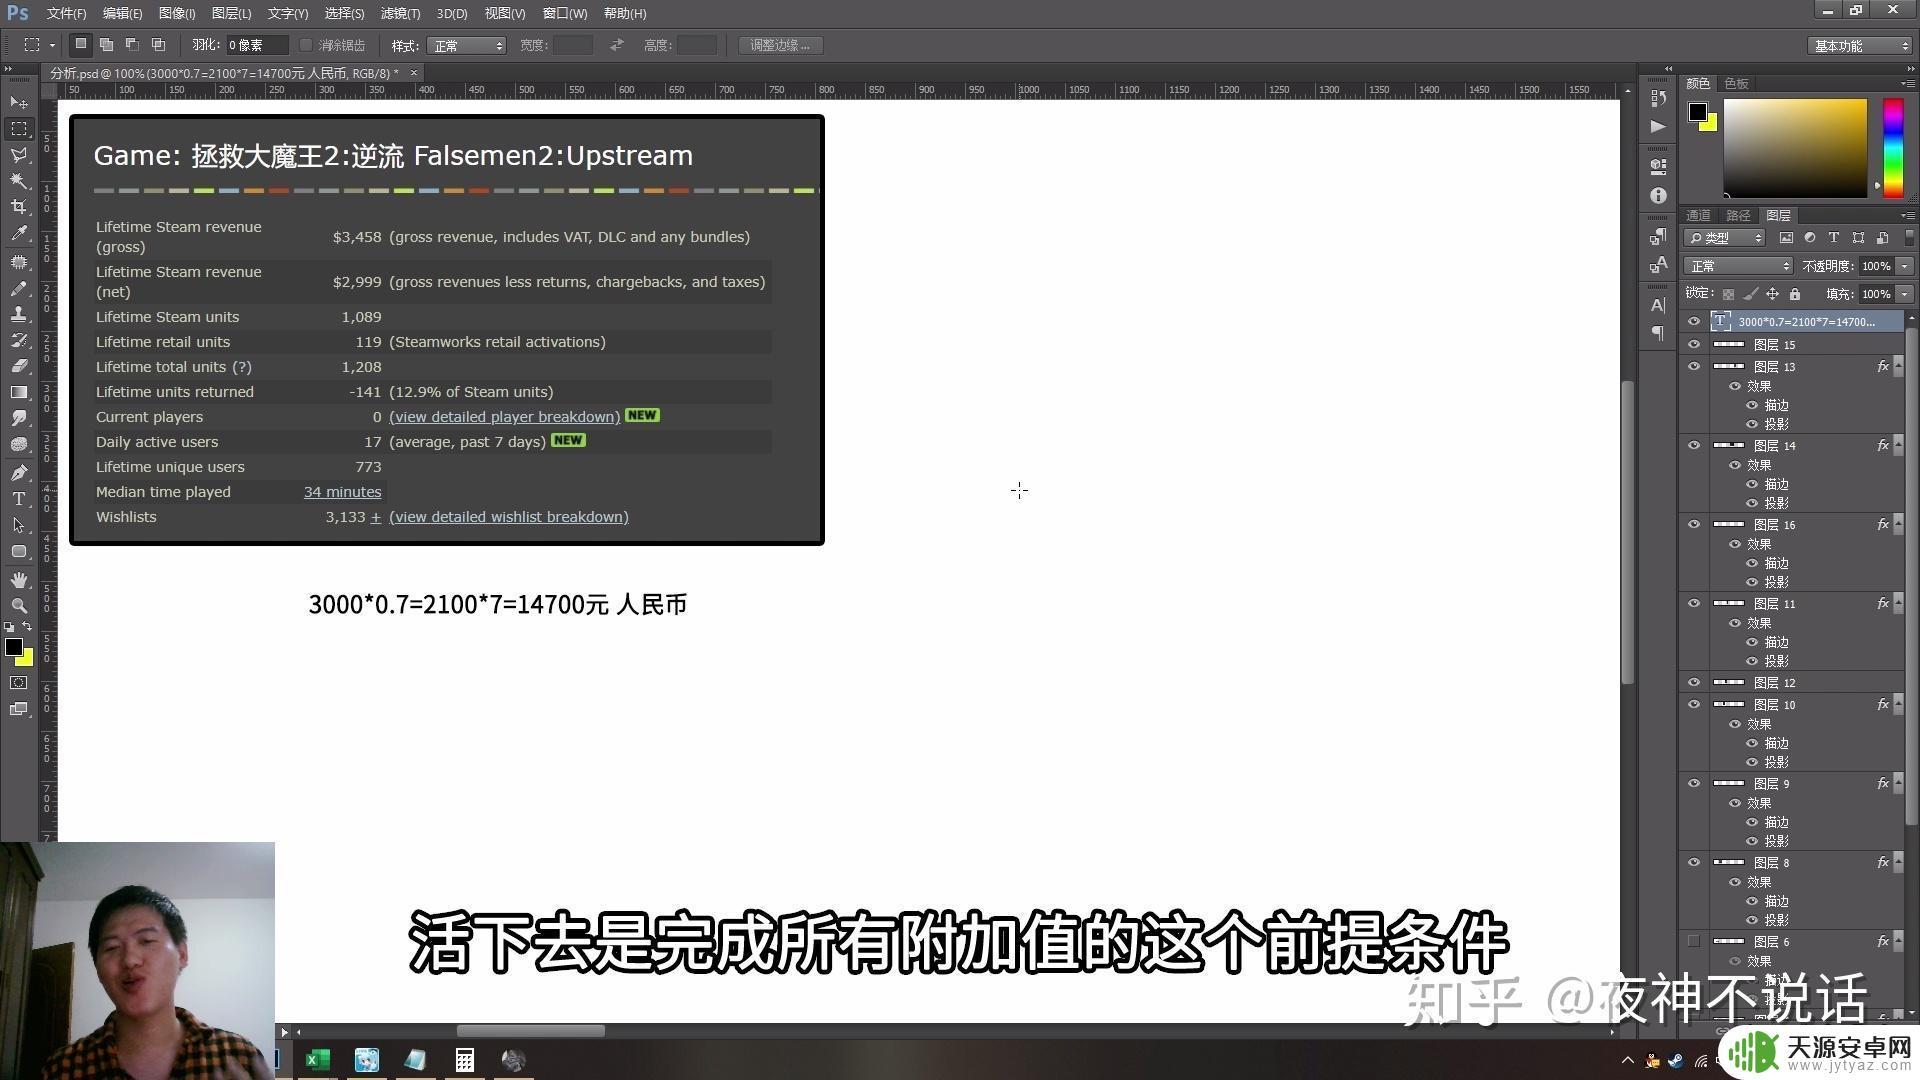This screenshot has width=1920, height=1080.
Task: Open the Actions panel play icon
Action: pyautogui.click(x=1658, y=126)
